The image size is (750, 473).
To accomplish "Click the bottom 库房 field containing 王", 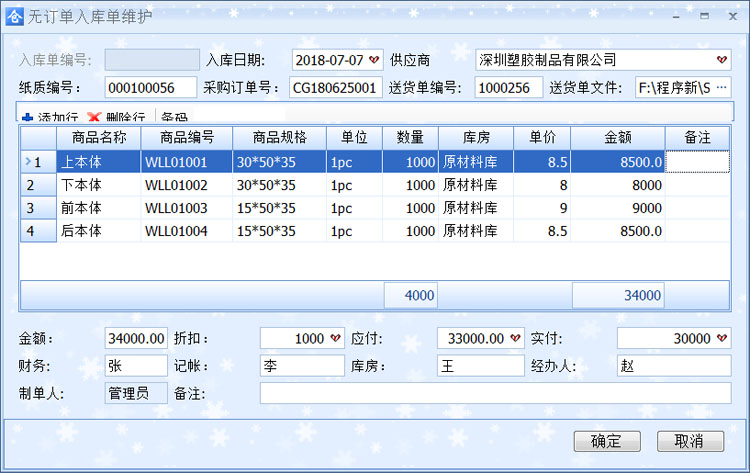I will tap(481, 366).
